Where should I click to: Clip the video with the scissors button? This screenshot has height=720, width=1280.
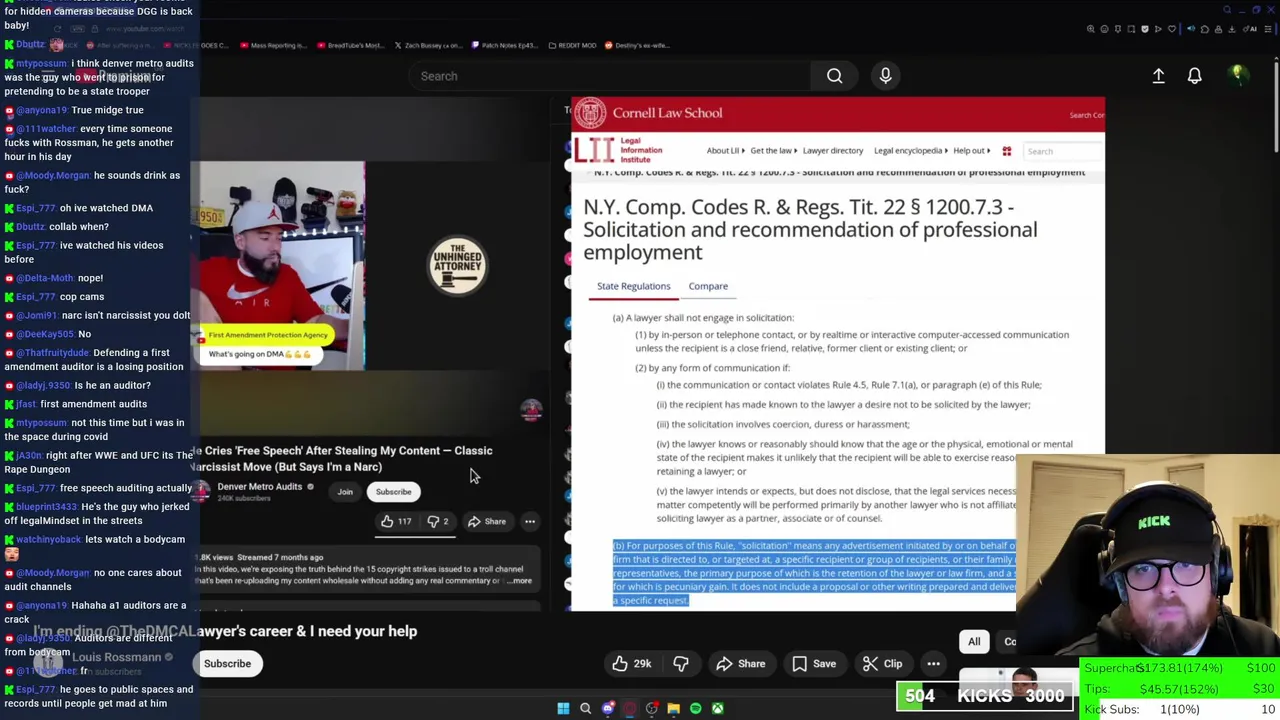883,664
